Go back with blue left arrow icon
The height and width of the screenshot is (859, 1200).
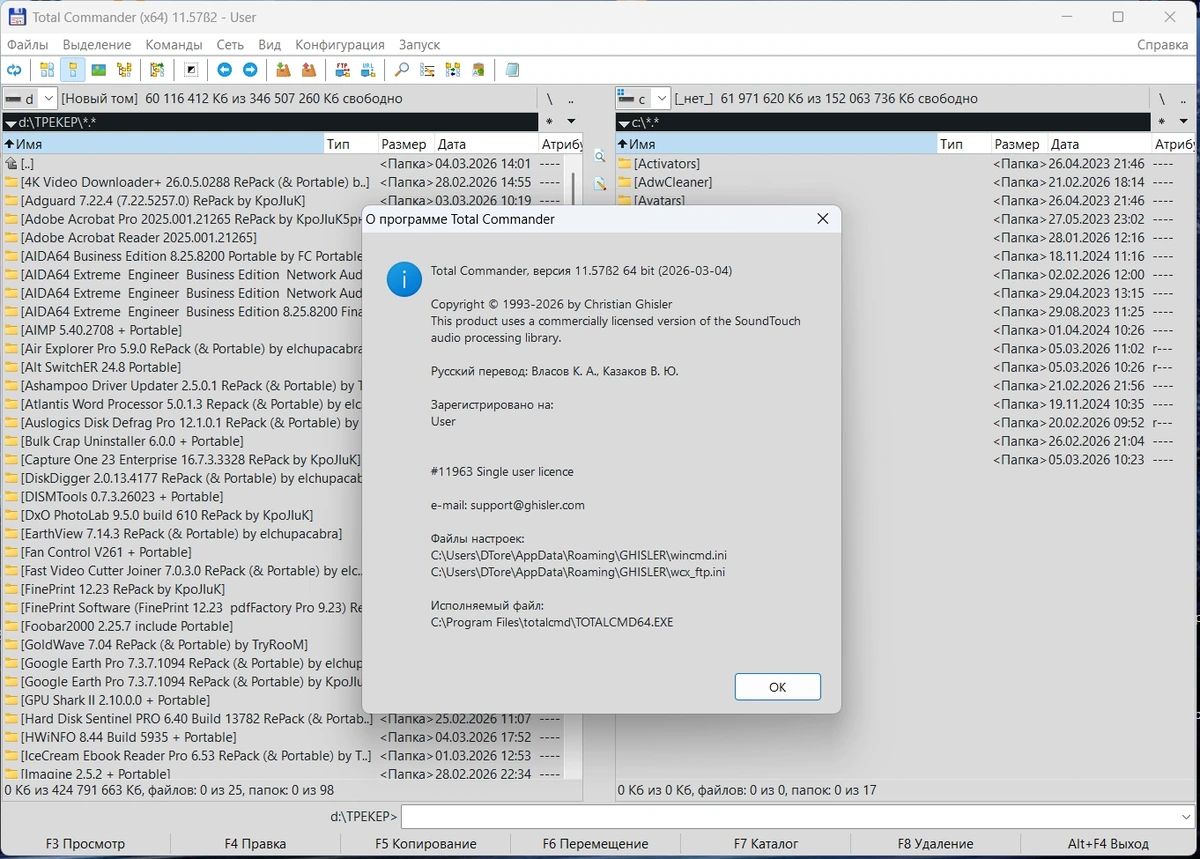pos(224,70)
